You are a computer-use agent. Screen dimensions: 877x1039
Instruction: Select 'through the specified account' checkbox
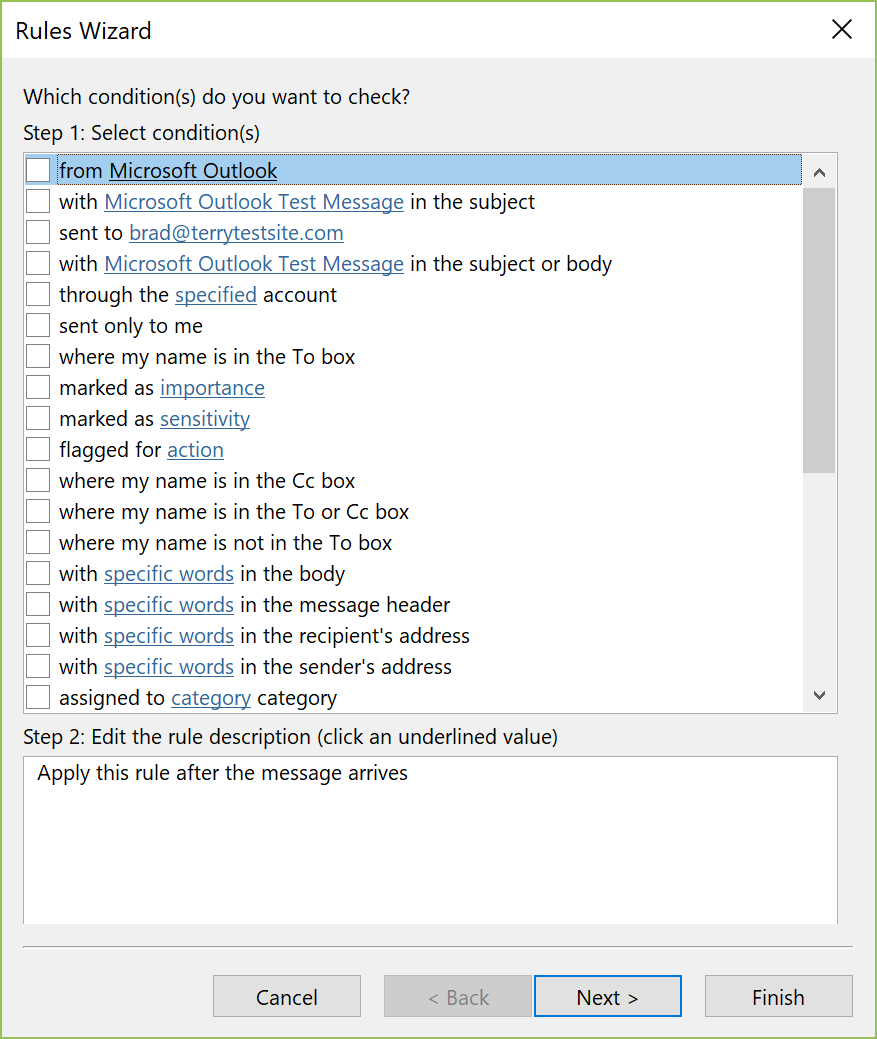click(38, 295)
